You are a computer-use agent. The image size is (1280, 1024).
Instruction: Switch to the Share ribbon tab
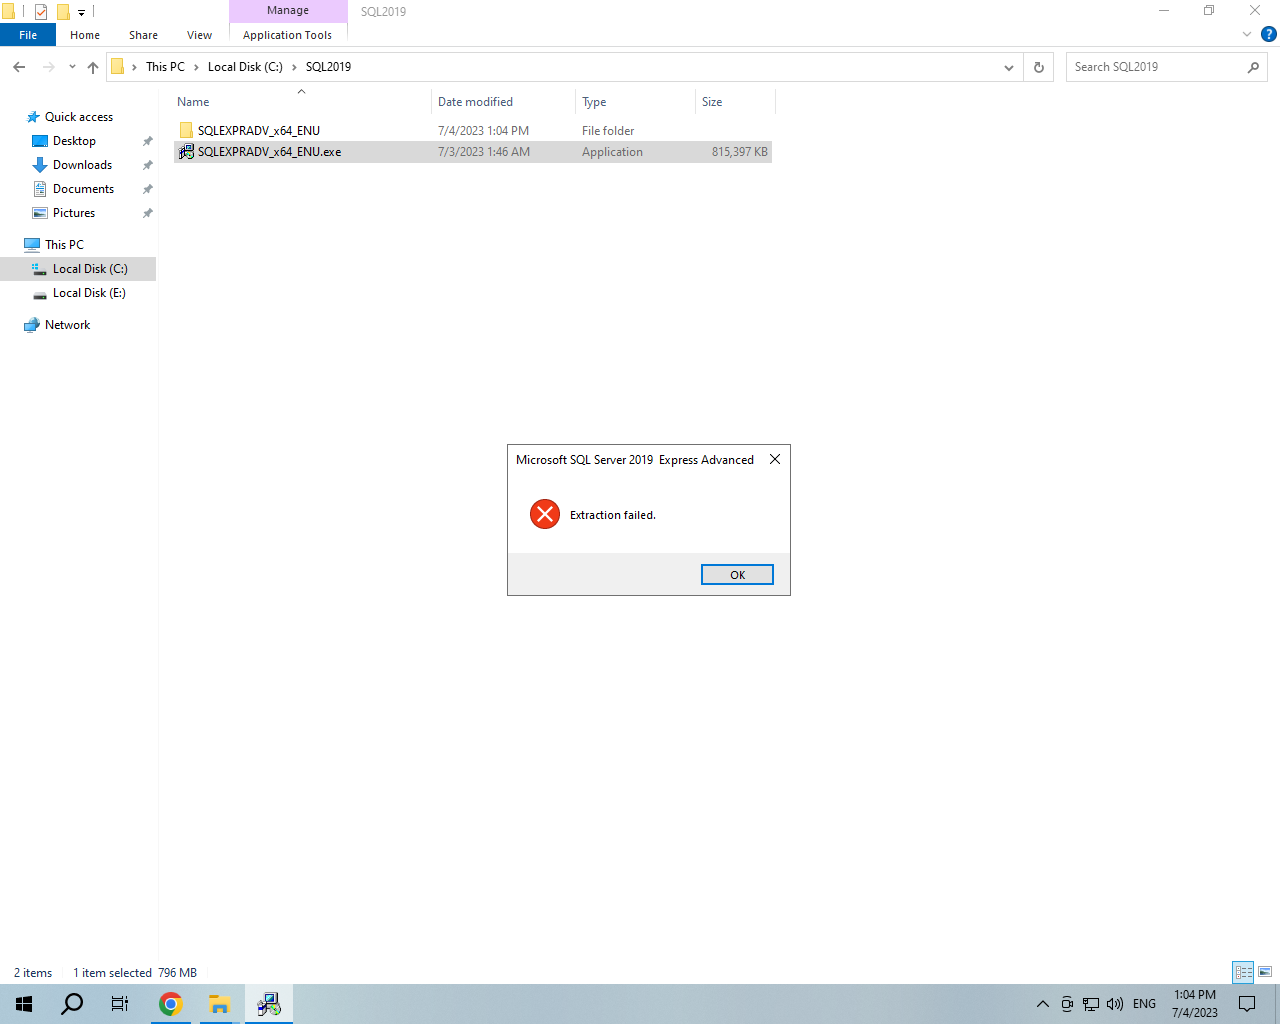point(143,35)
